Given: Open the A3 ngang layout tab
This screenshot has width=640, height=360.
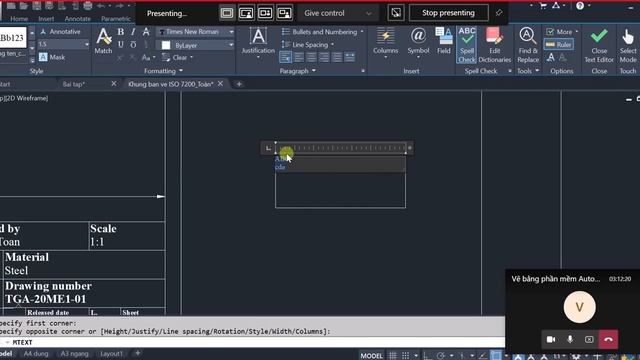Looking at the screenshot, I should [74, 353].
